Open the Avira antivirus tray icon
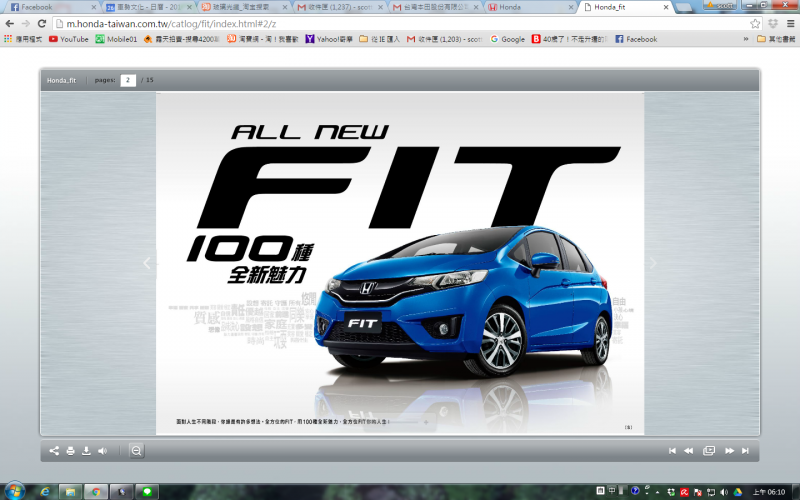 click(x=684, y=492)
